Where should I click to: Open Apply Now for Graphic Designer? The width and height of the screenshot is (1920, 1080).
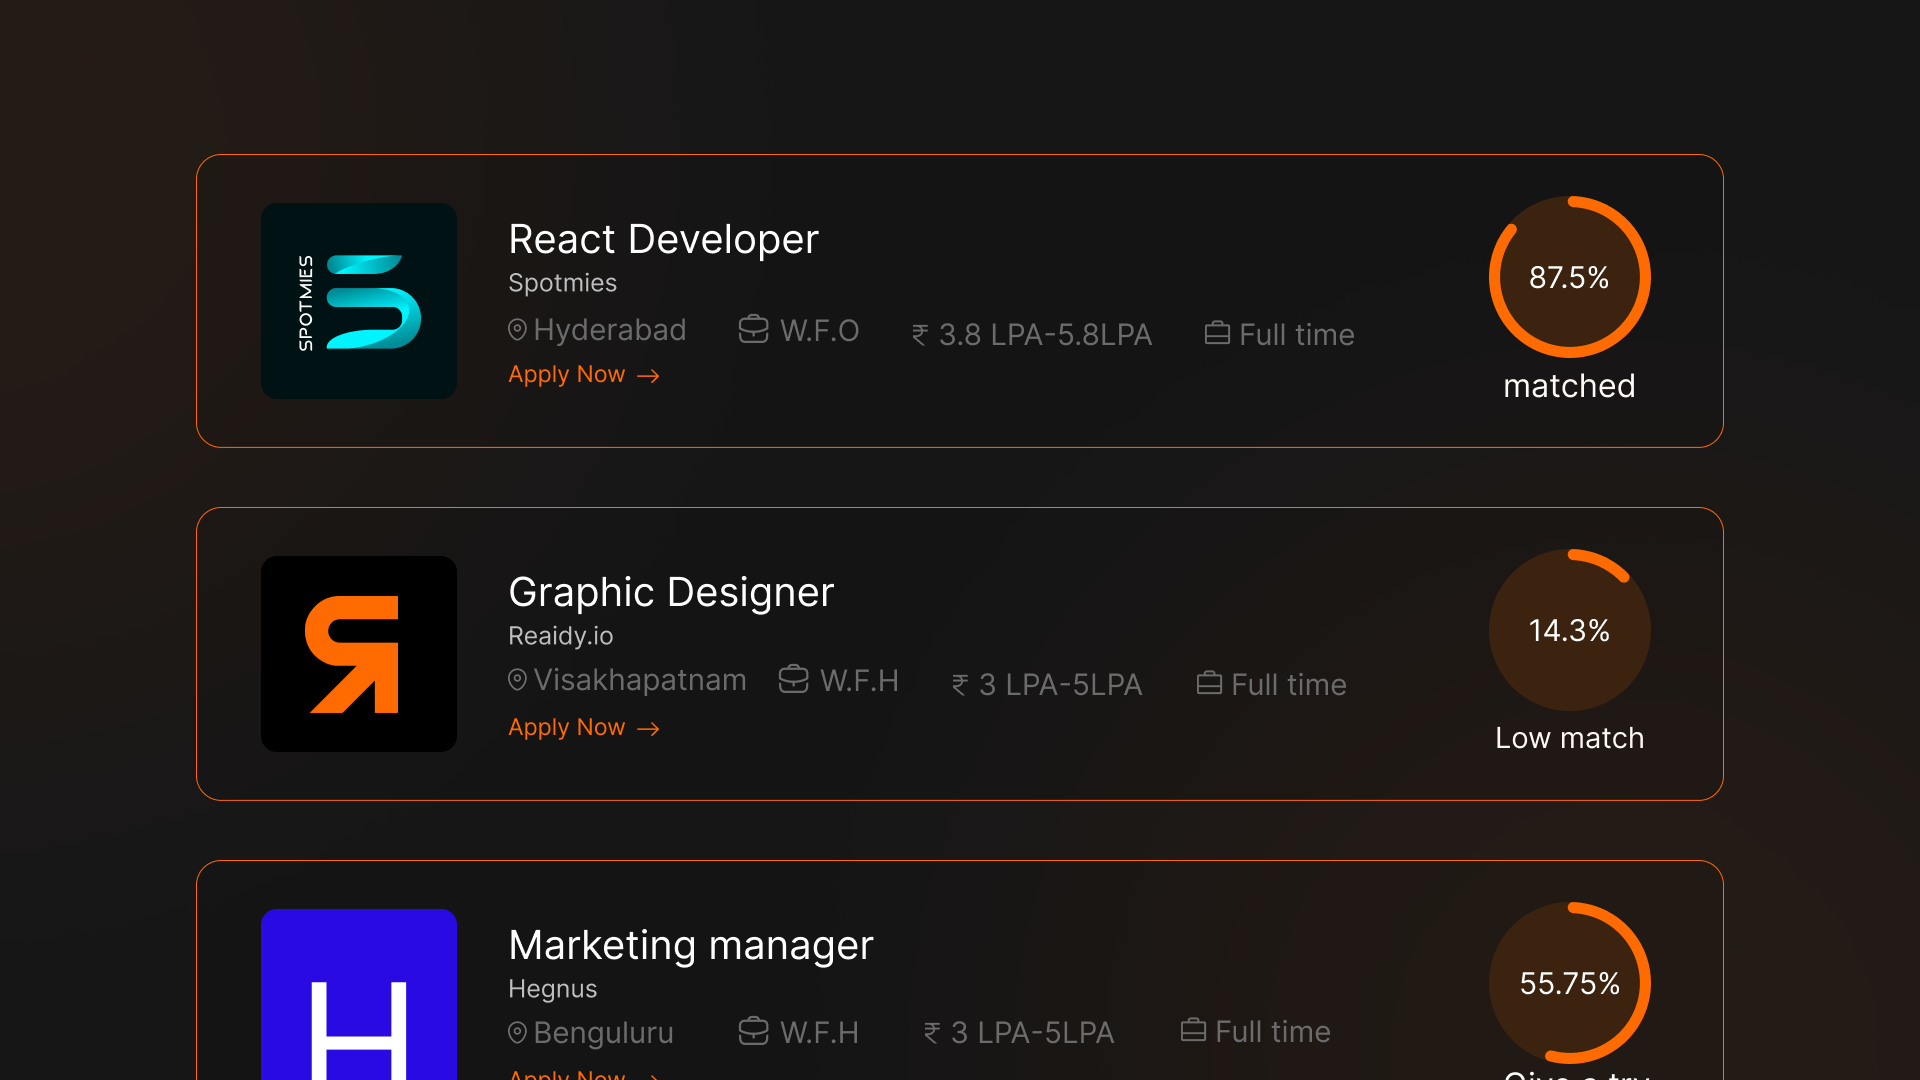click(x=566, y=727)
